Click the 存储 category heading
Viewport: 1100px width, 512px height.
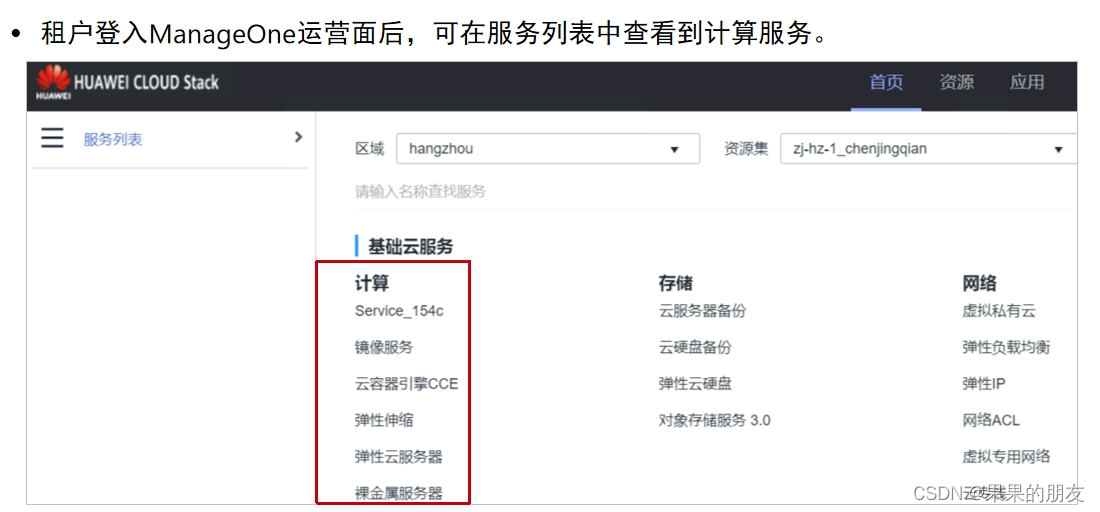pyautogui.click(x=676, y=283)
